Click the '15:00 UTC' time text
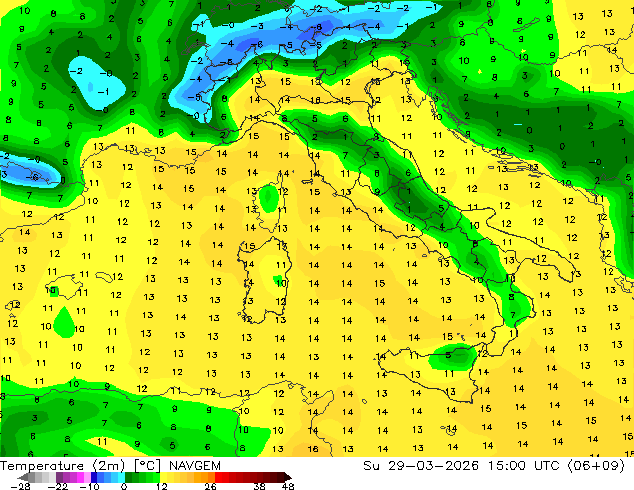The width and height of the screenshot is (634, 490). pos(523,466)
